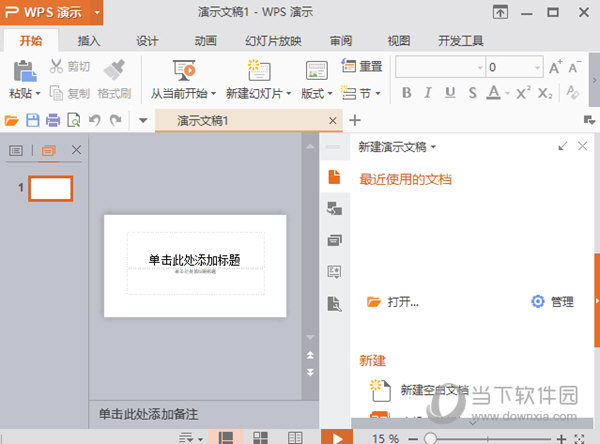Expand the 新建幻灯片 dropdown arrow
600x444 pixels.
[289, 93]
